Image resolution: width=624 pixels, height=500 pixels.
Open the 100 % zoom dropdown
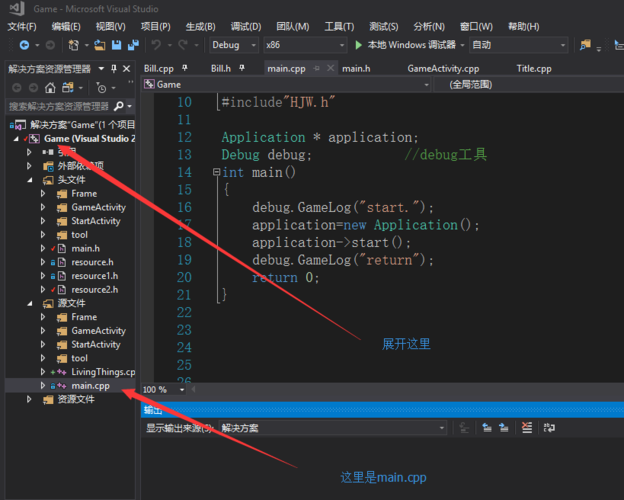coord(164,389)
